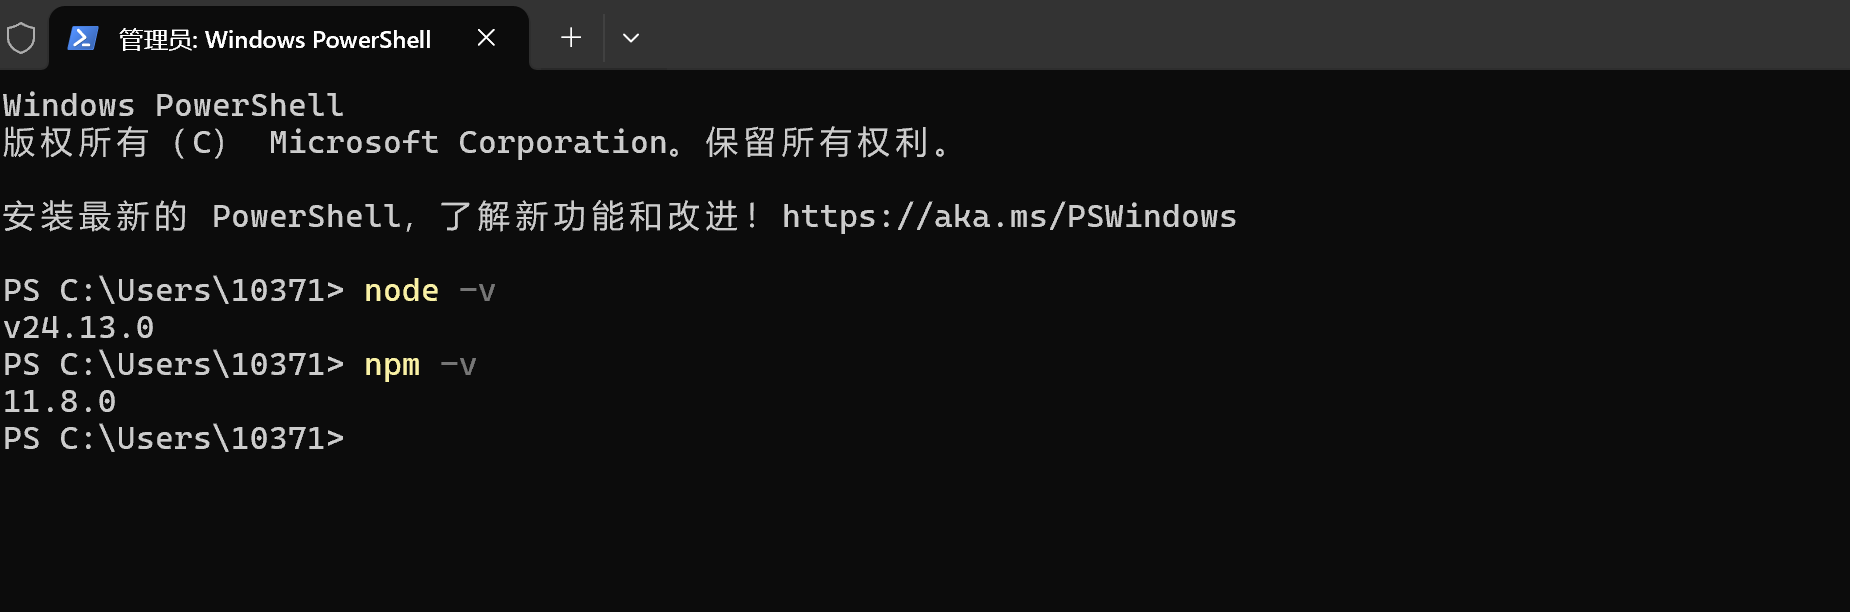Click the empty terminal background area

tap(900, 520)
